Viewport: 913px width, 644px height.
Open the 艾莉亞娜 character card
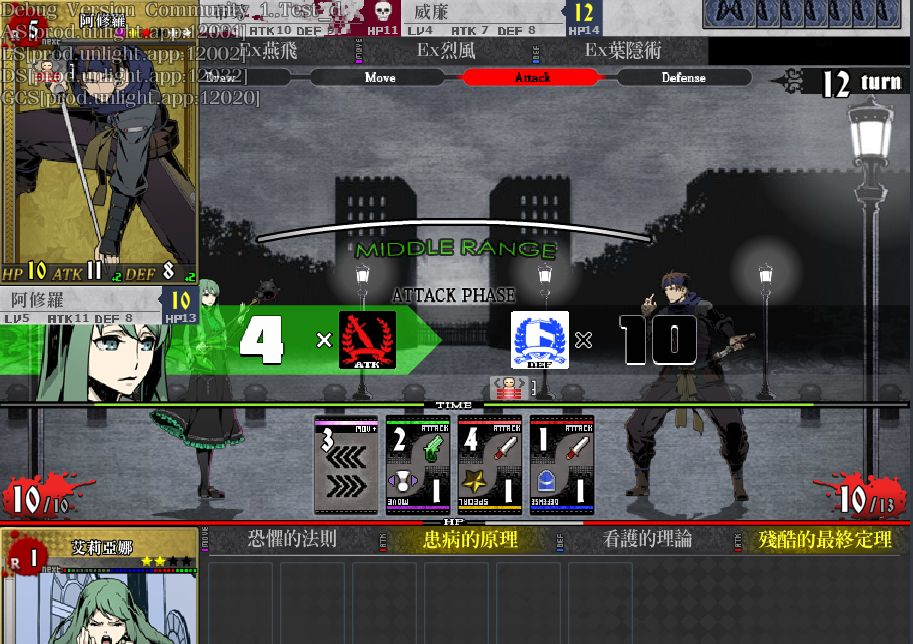click(100, 586)
